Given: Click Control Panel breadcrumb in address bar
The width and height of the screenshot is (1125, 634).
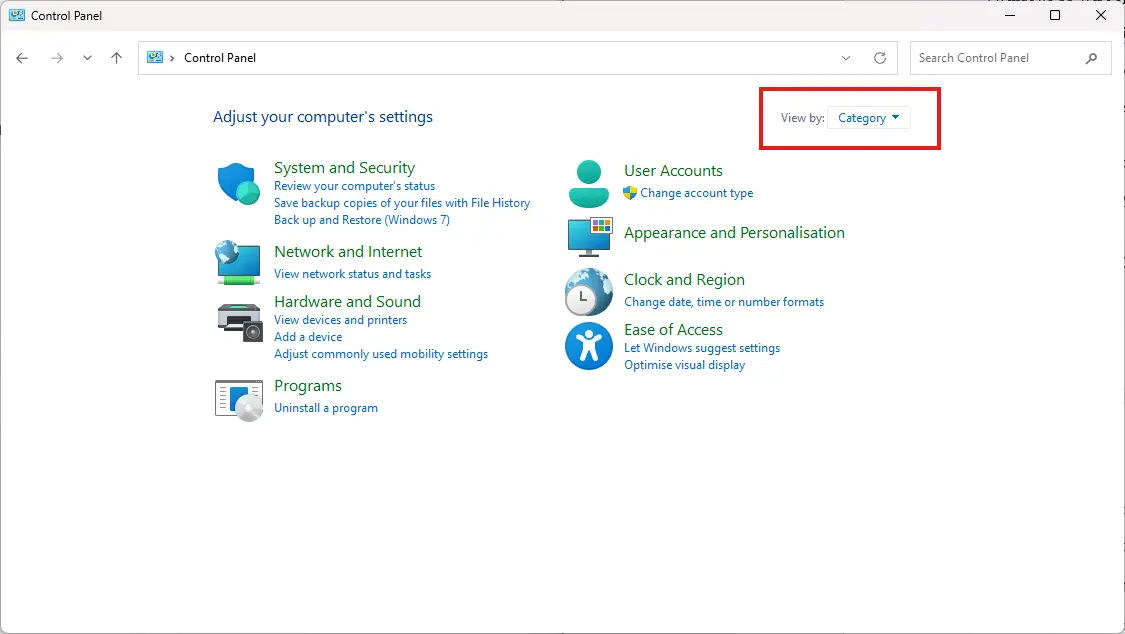Looking at the screenshot, I should (220, 58).
